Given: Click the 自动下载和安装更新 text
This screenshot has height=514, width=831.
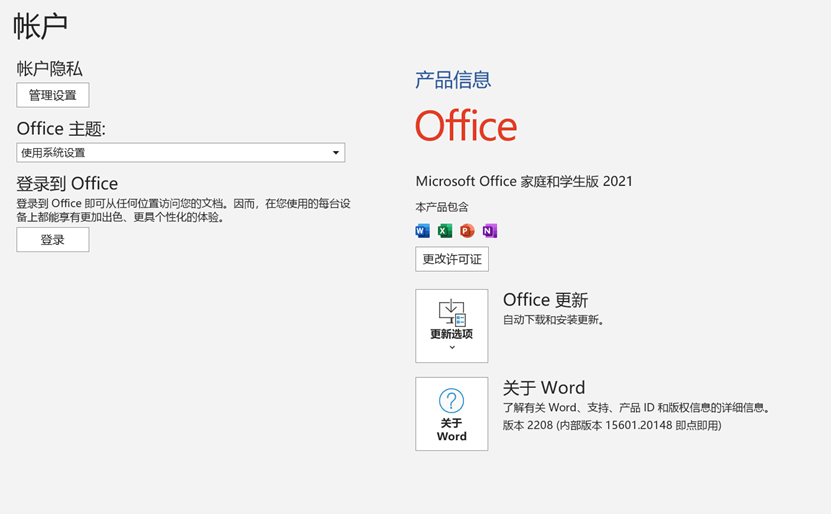Looking at the screenshot, I should 553,320.
